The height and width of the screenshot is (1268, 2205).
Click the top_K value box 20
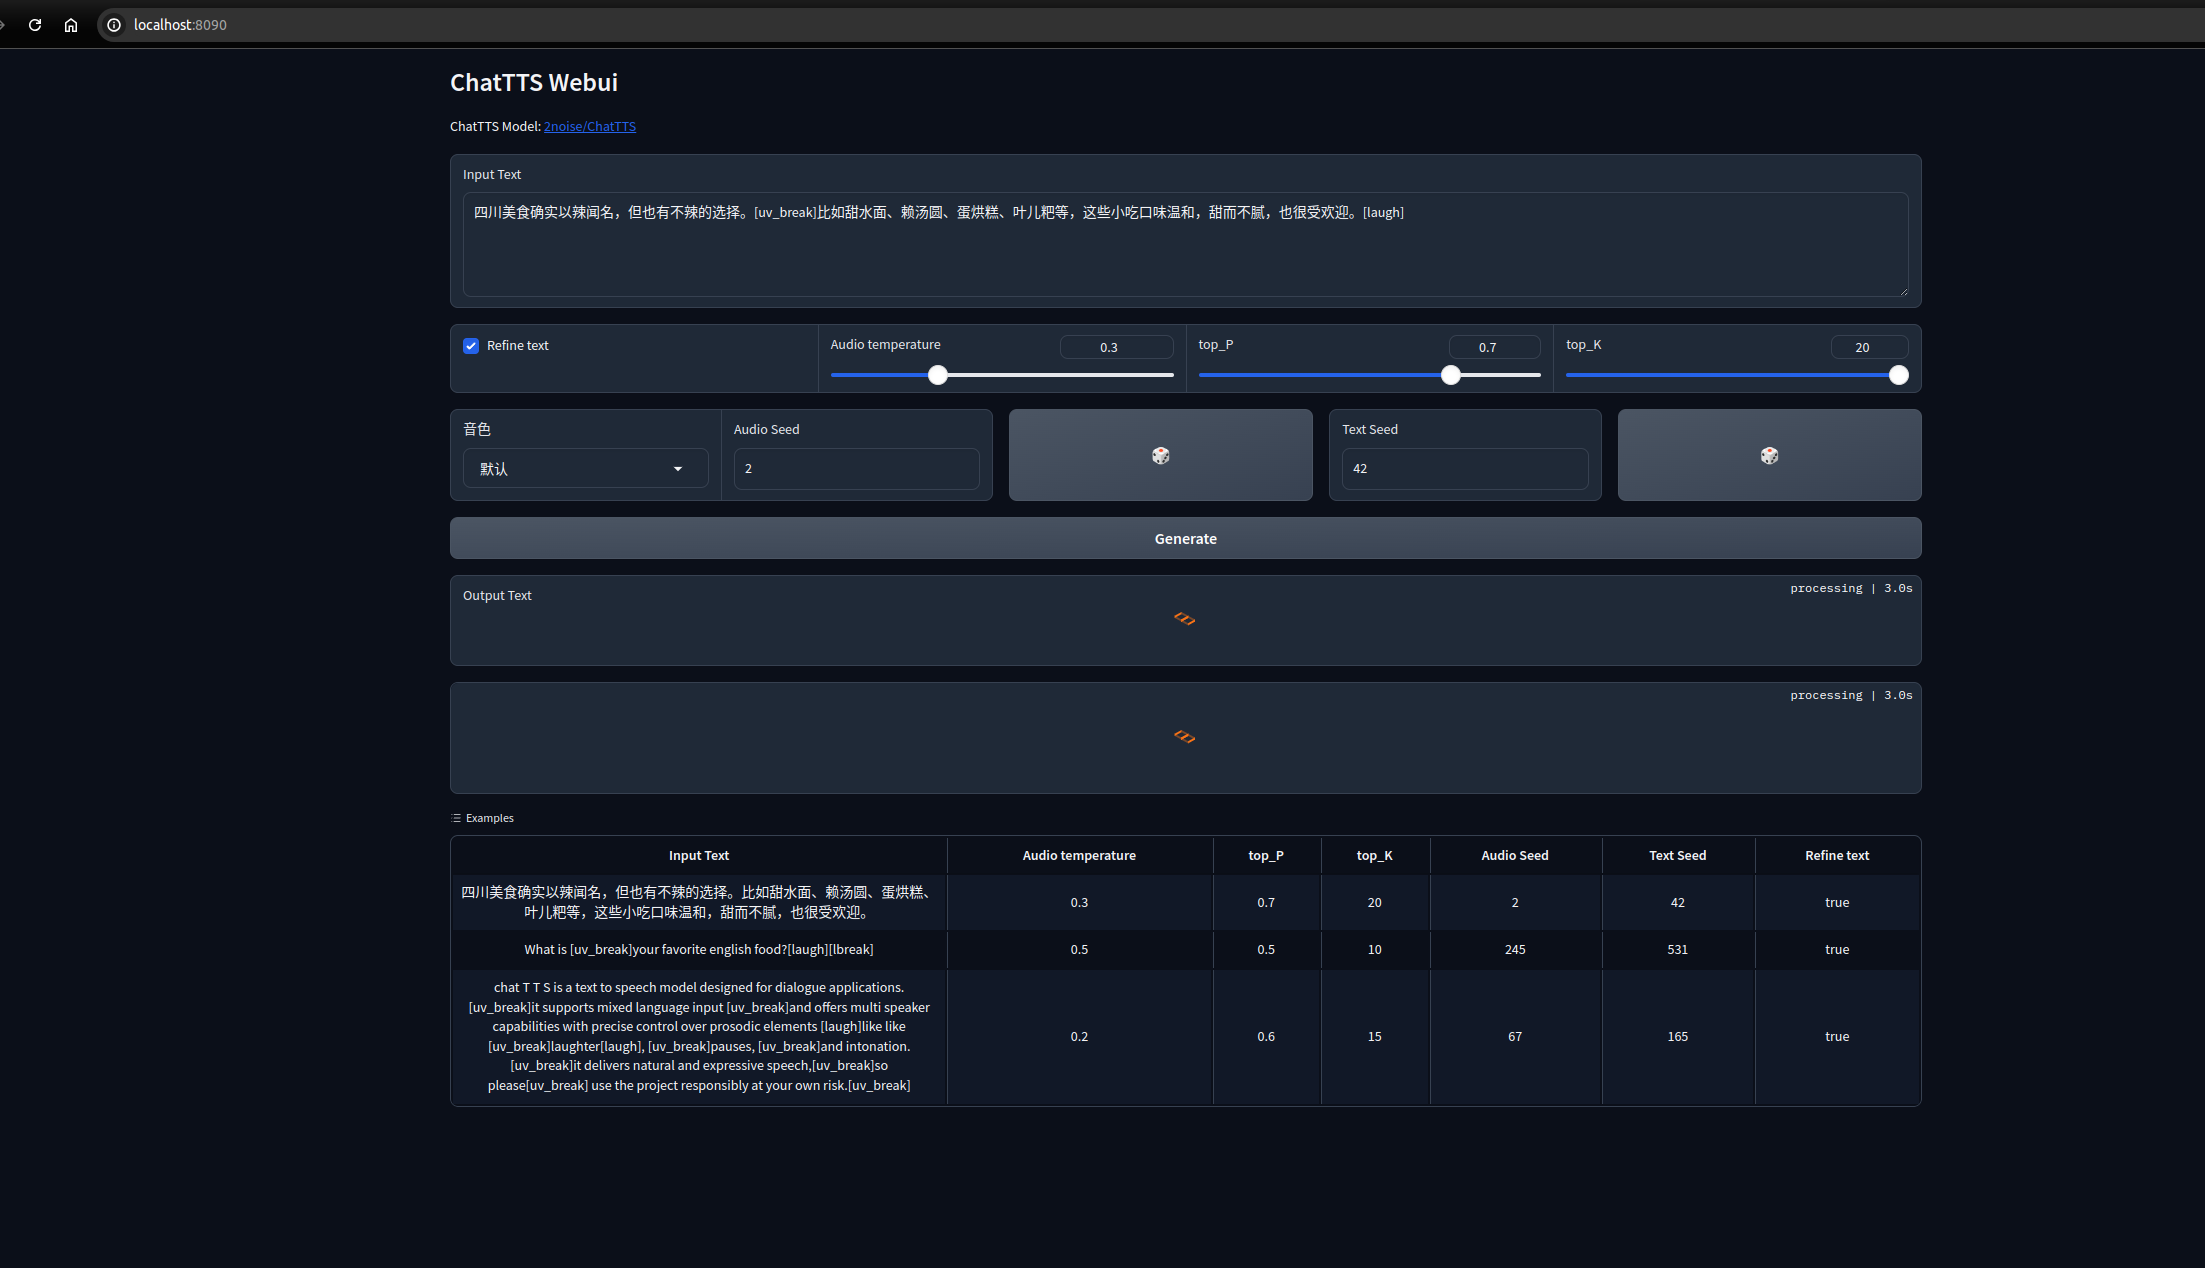pyautogui.click(x=1869, y=347)
